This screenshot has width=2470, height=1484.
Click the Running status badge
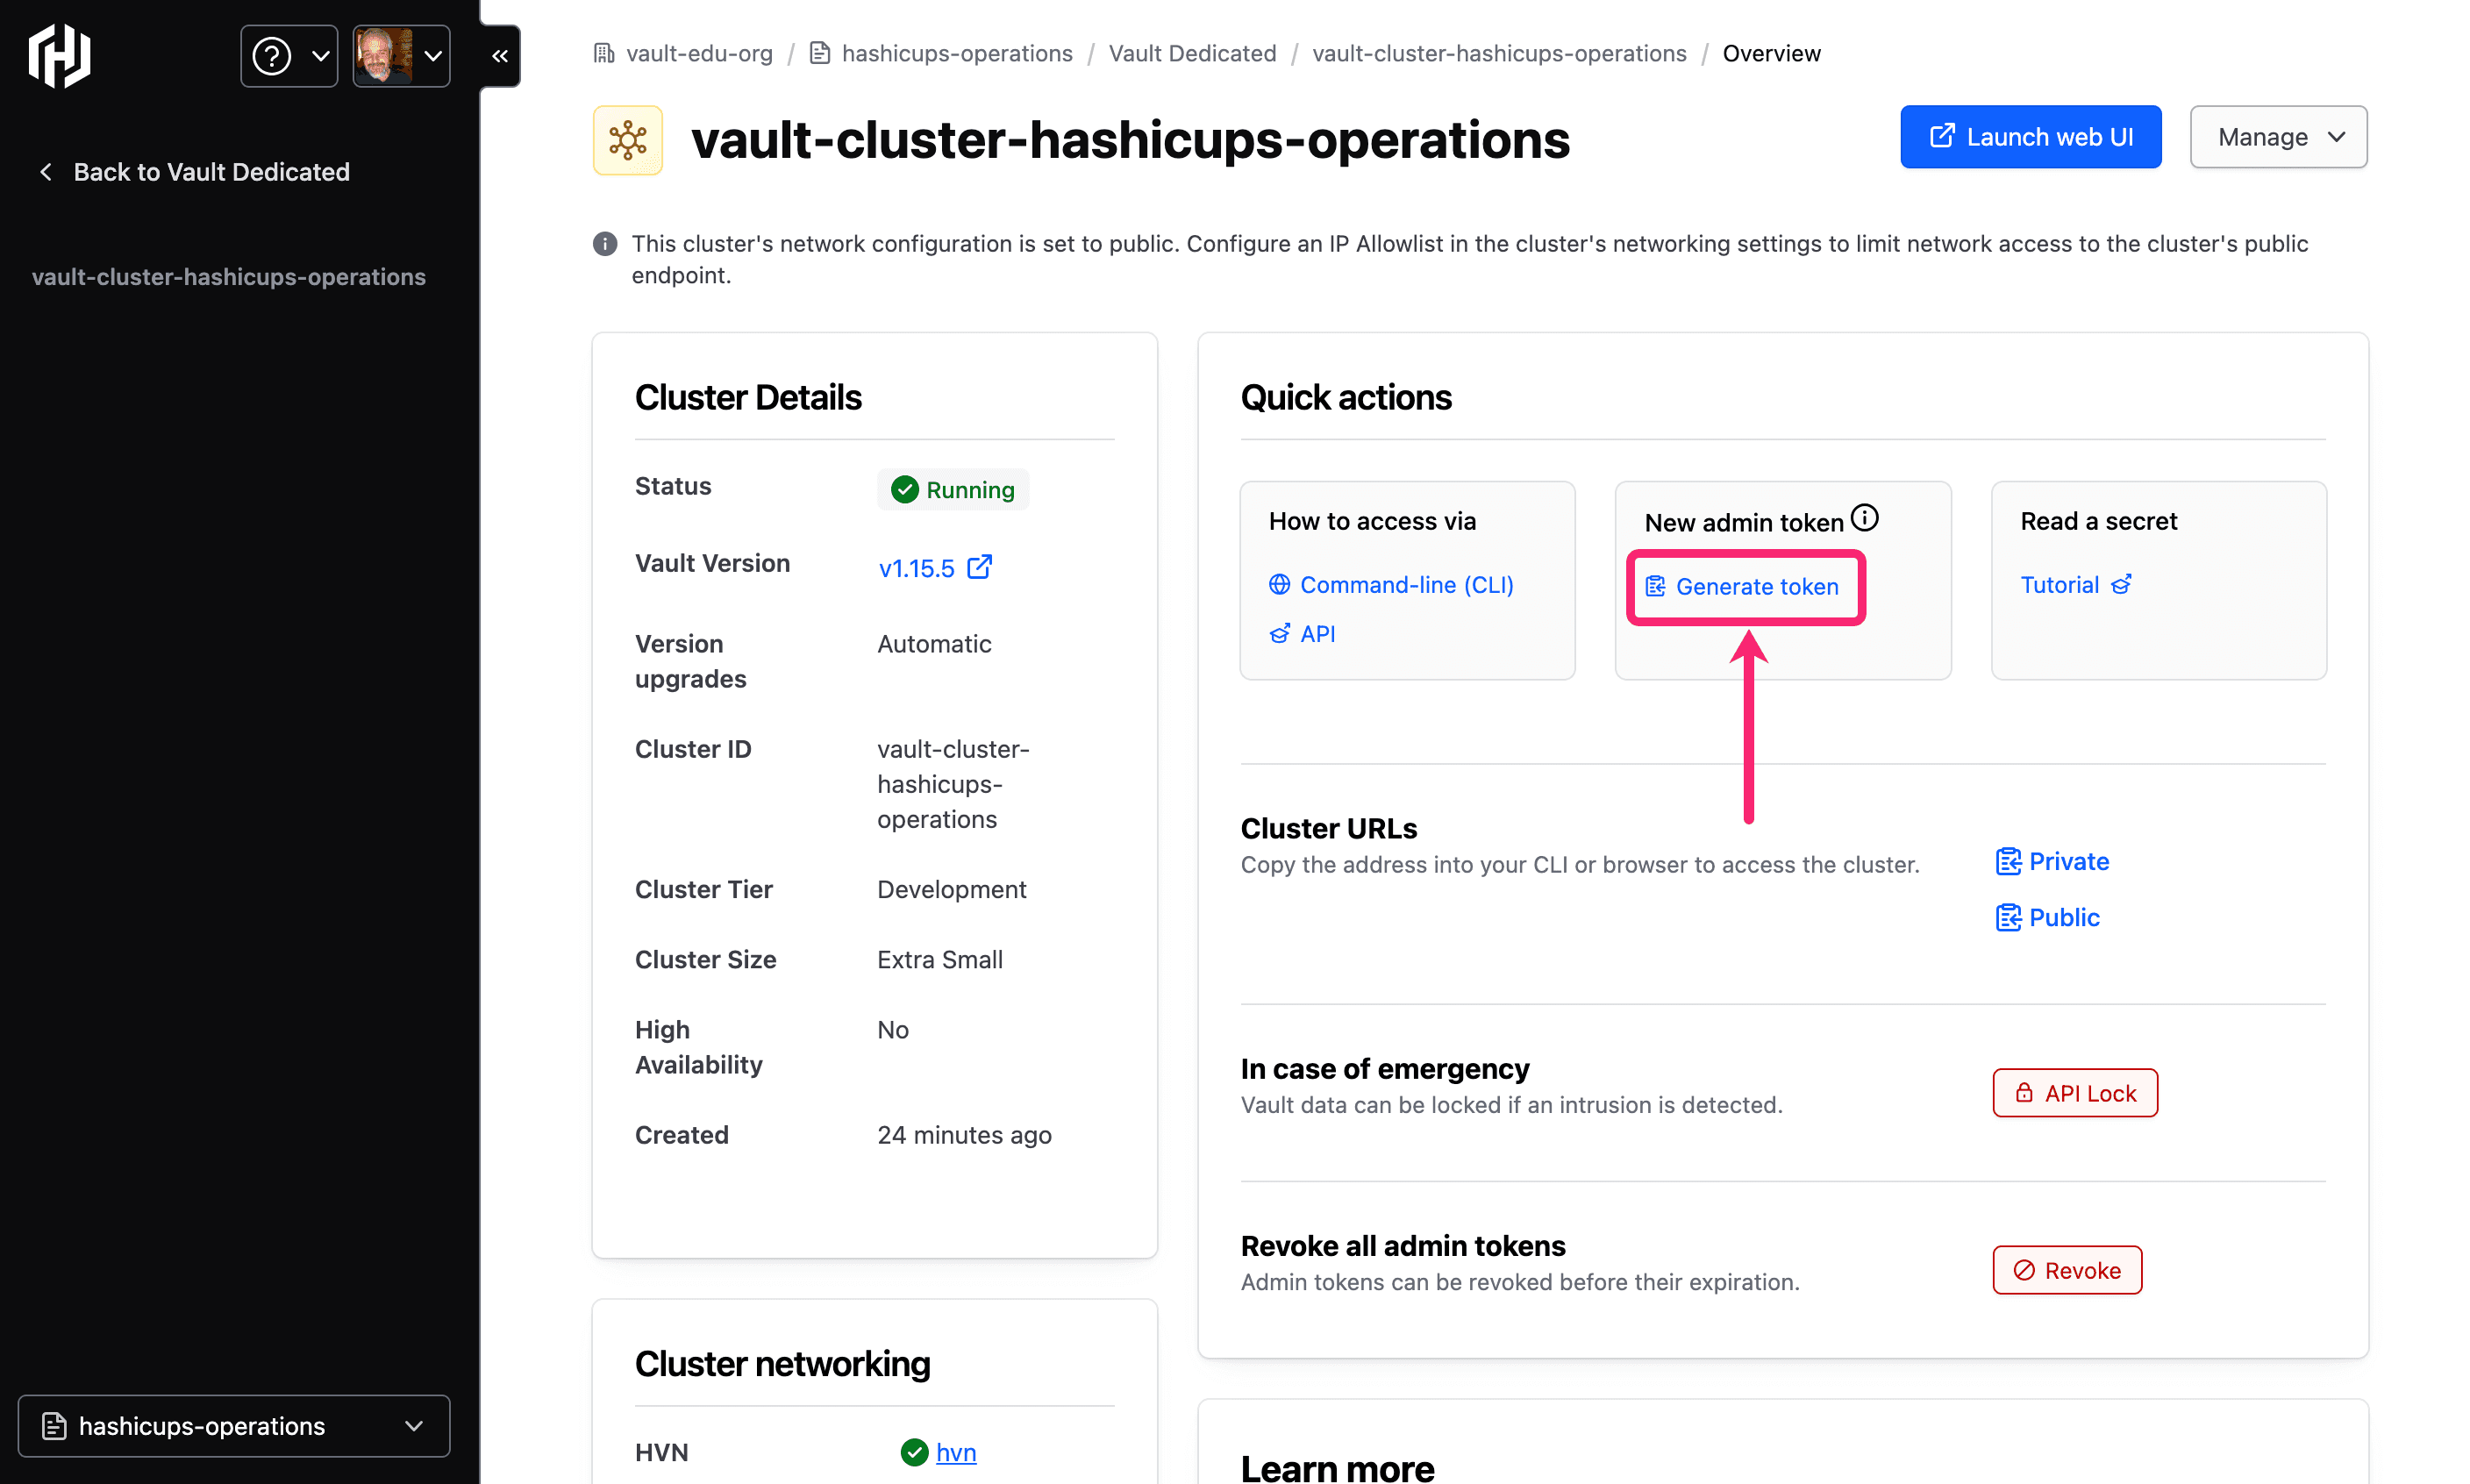(x=953, y=490)
